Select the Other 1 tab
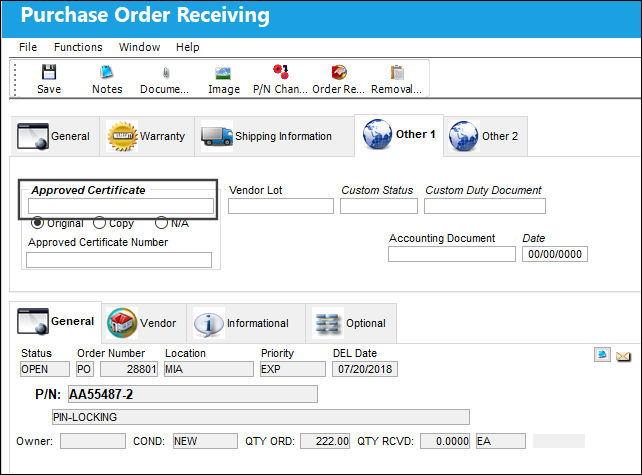Viewport: 642px width, 475px height. (x=399, y=135)
